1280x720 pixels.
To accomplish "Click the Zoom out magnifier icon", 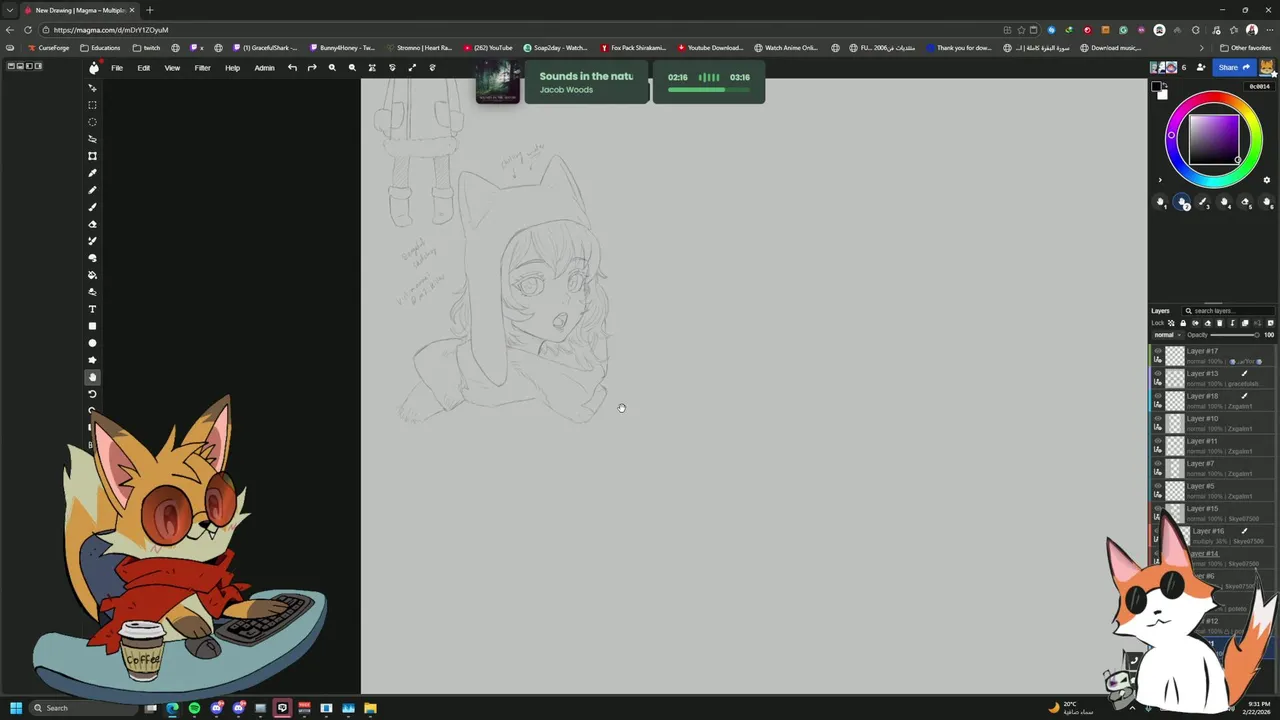I will pos(352,68).
